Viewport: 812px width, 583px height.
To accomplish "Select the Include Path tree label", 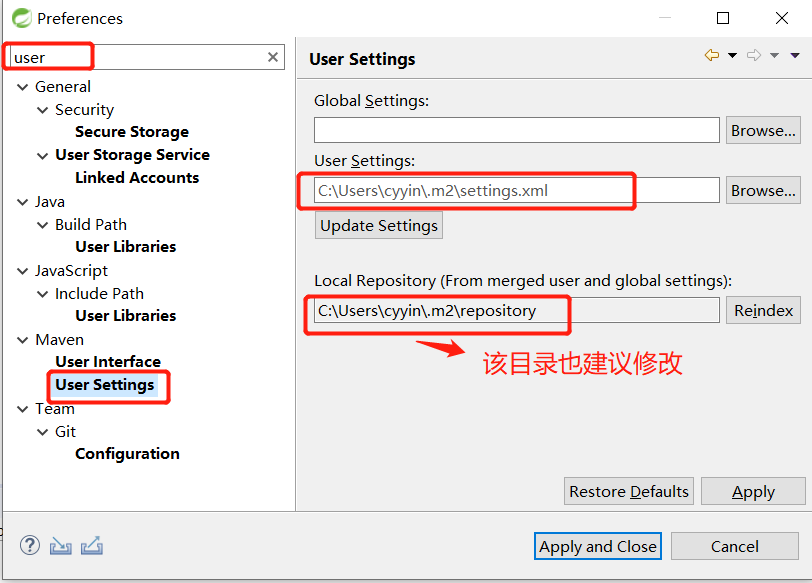I will coord(99,294).
